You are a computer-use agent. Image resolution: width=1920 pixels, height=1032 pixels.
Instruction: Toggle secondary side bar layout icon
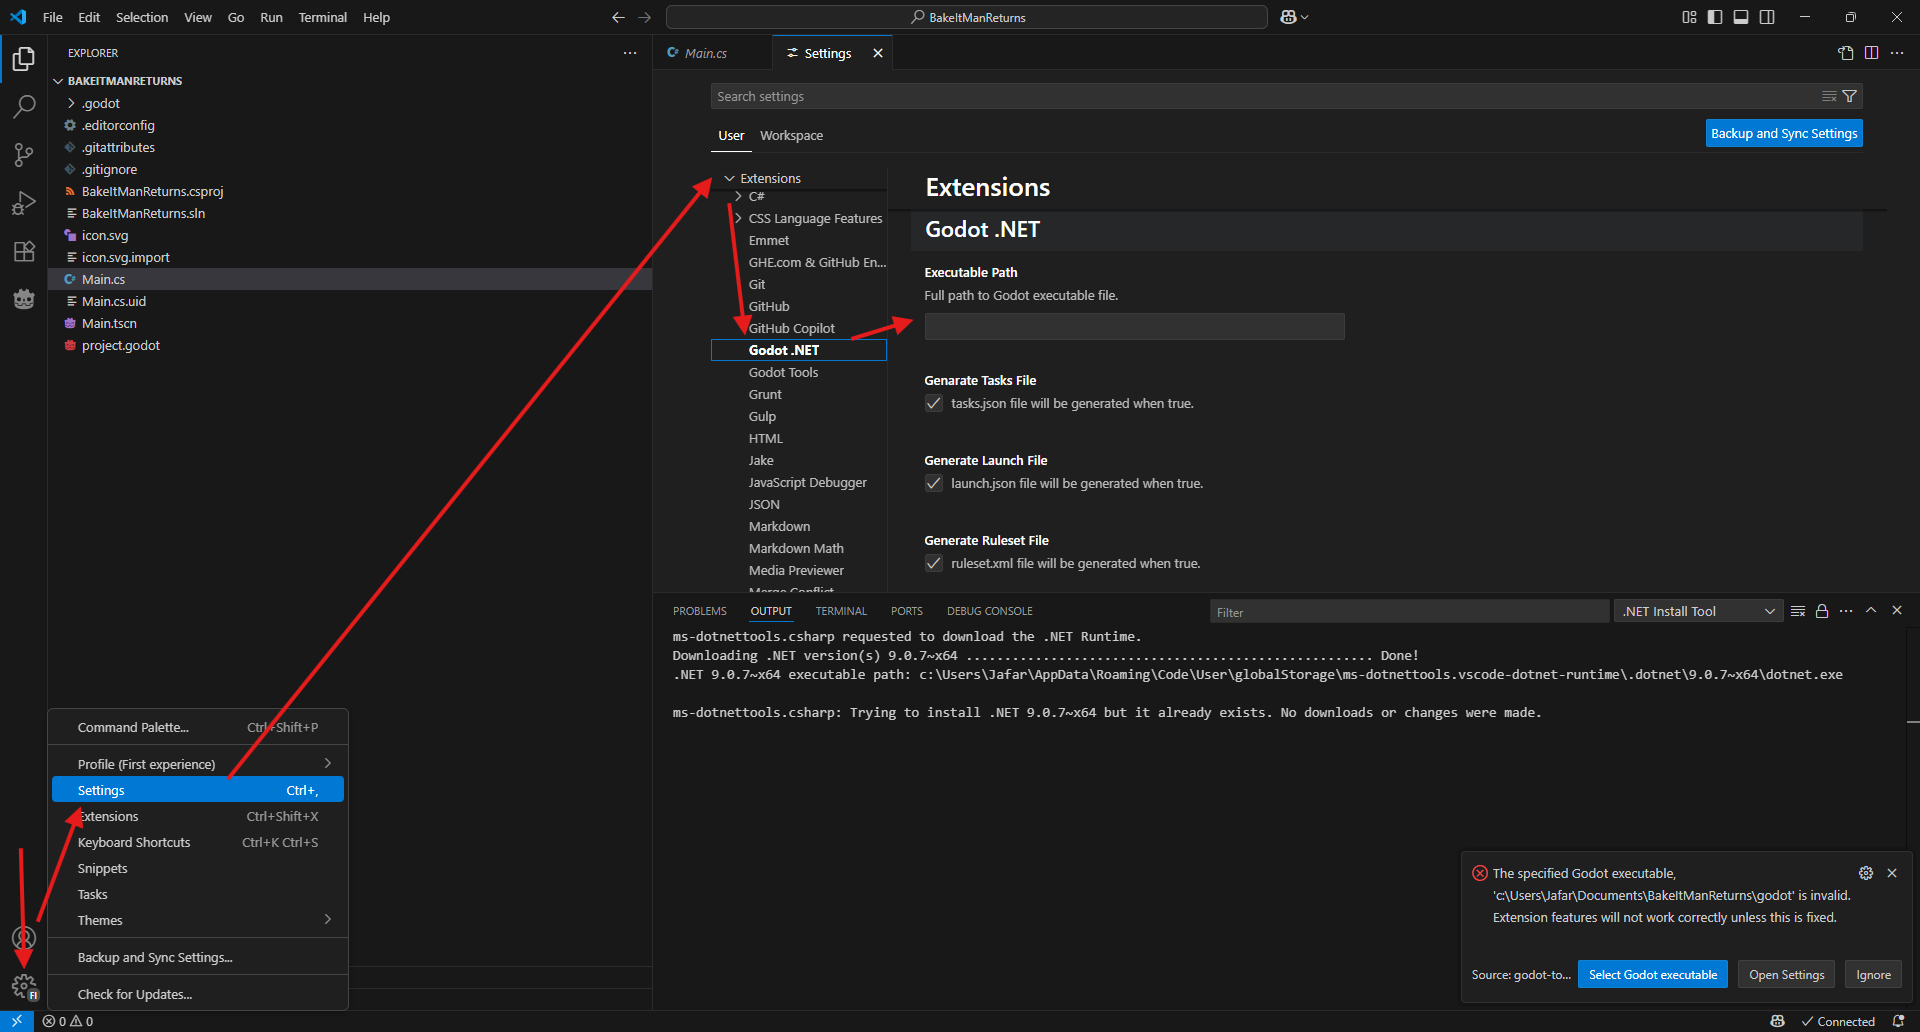pyautogui.click(x=1767, y=17)
